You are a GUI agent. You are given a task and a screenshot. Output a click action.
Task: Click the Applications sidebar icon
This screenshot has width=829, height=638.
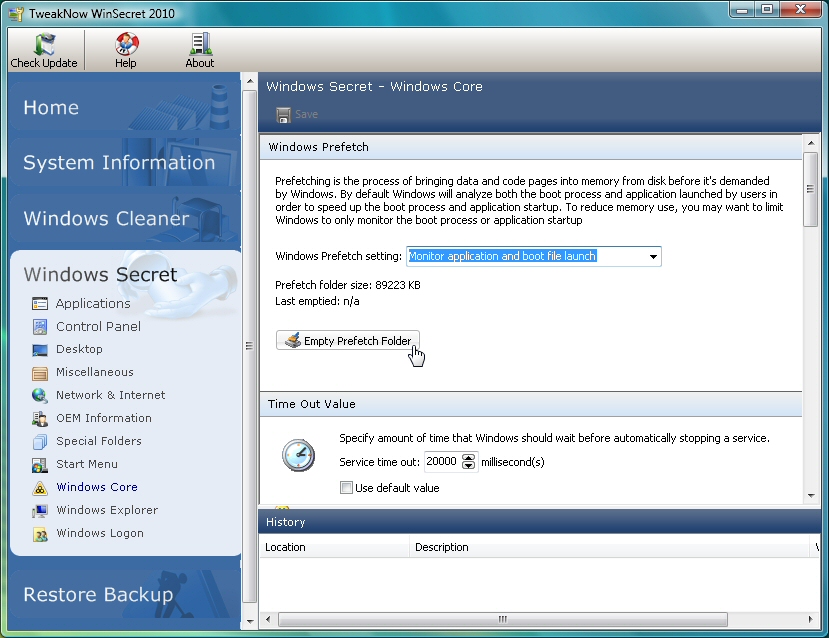coord(40,303)
